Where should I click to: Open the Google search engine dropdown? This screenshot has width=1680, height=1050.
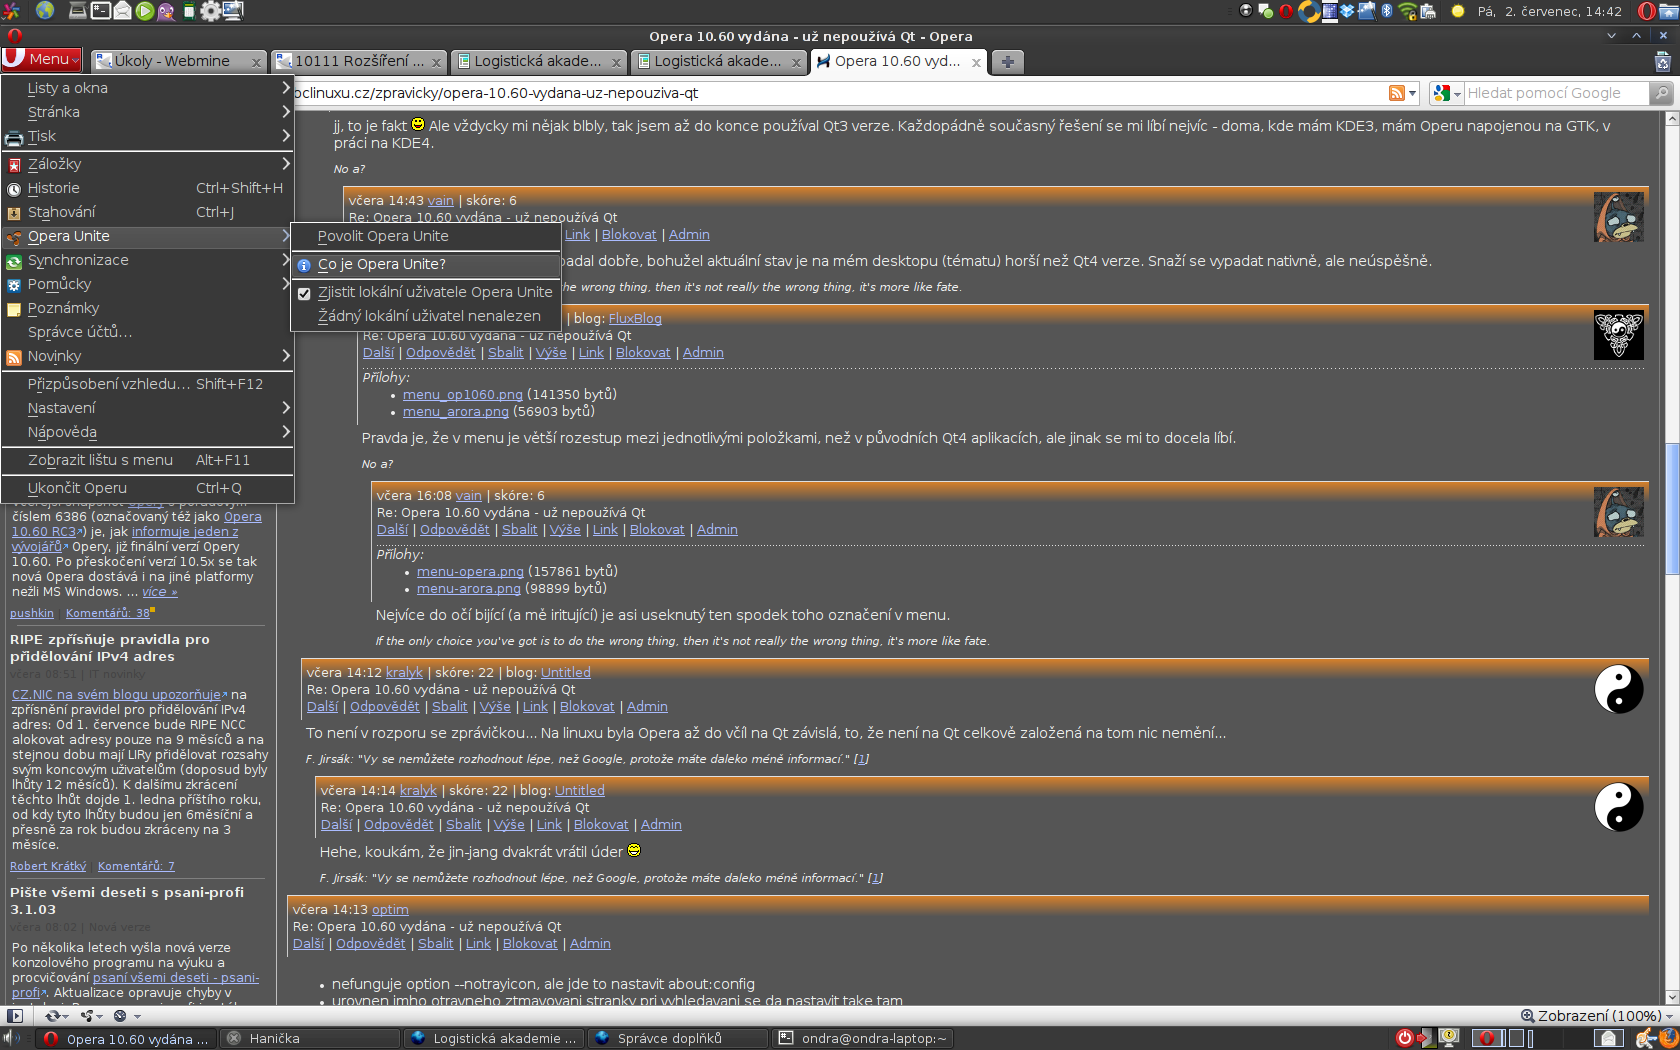[x=1445, y=93]
